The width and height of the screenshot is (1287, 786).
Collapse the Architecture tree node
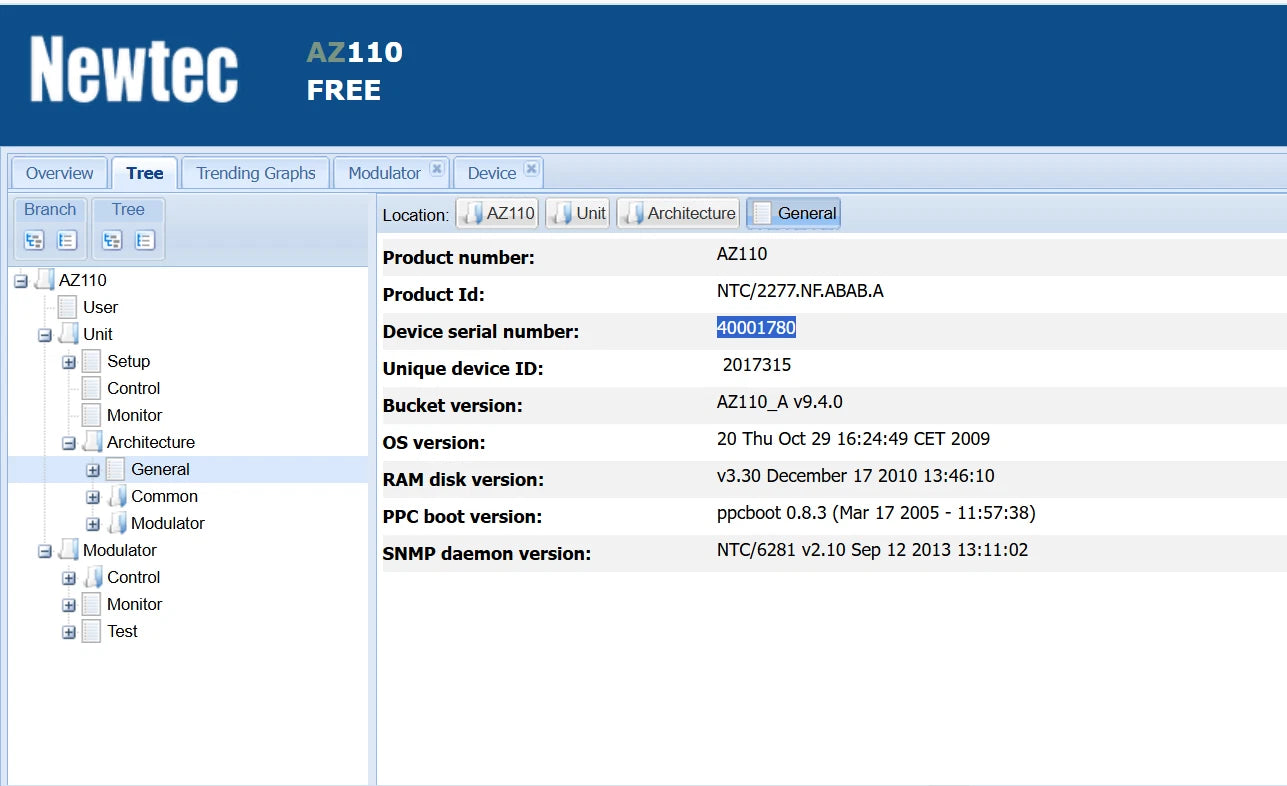coord(69,443)
